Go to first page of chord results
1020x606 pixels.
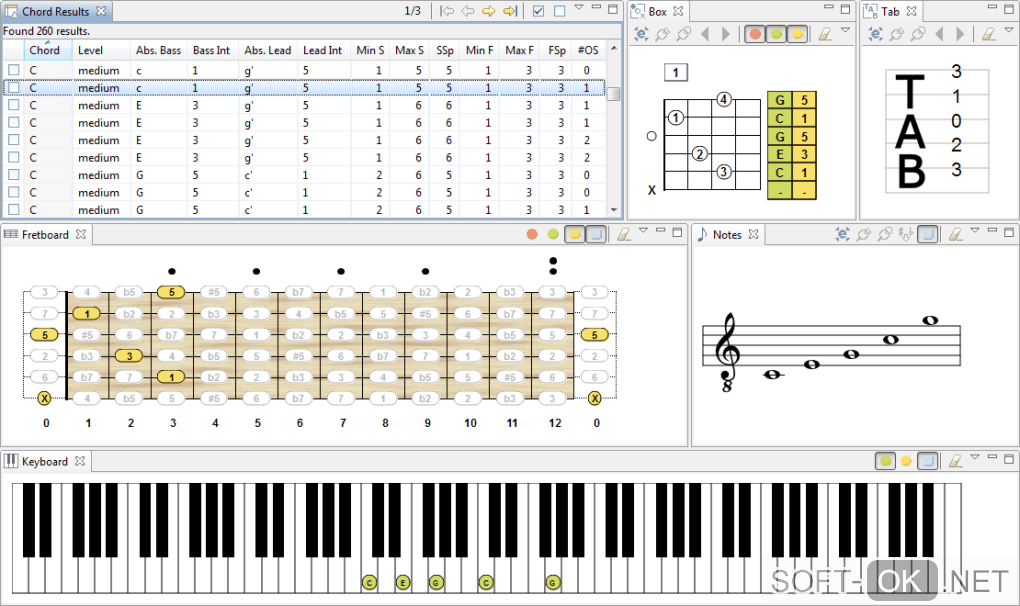[447, 11]
